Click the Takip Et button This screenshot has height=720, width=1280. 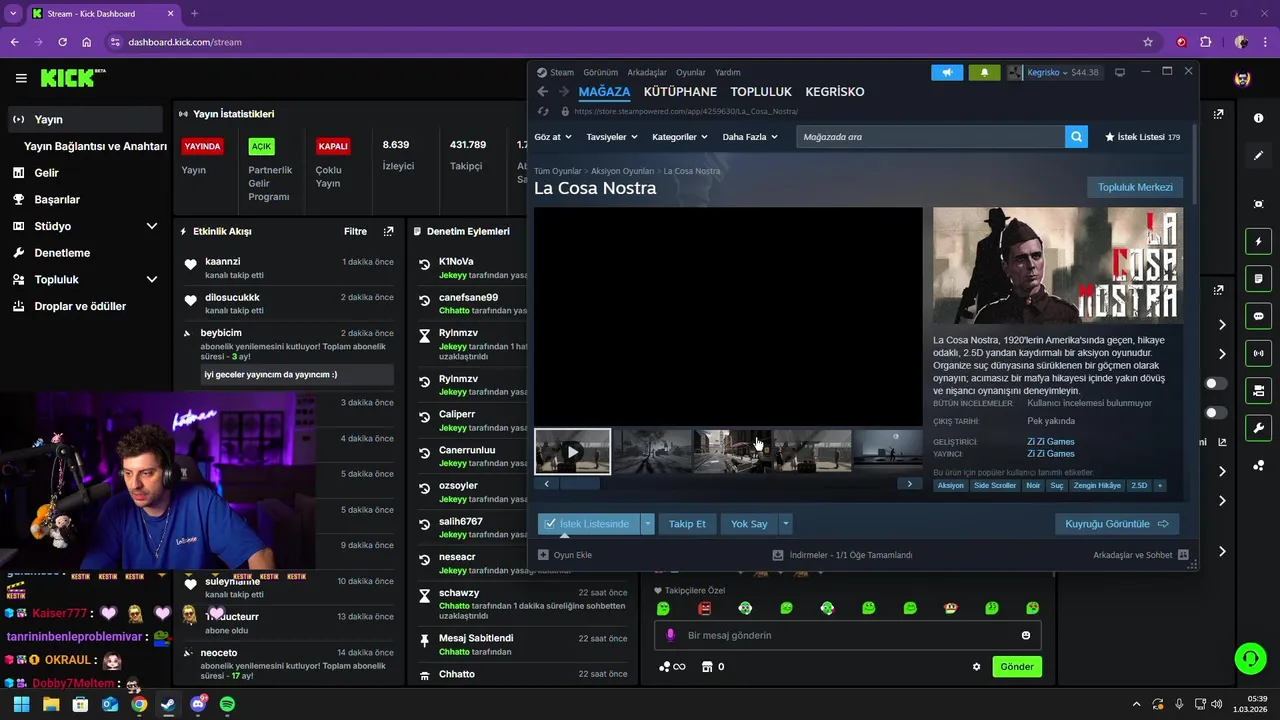pos(687,524)
